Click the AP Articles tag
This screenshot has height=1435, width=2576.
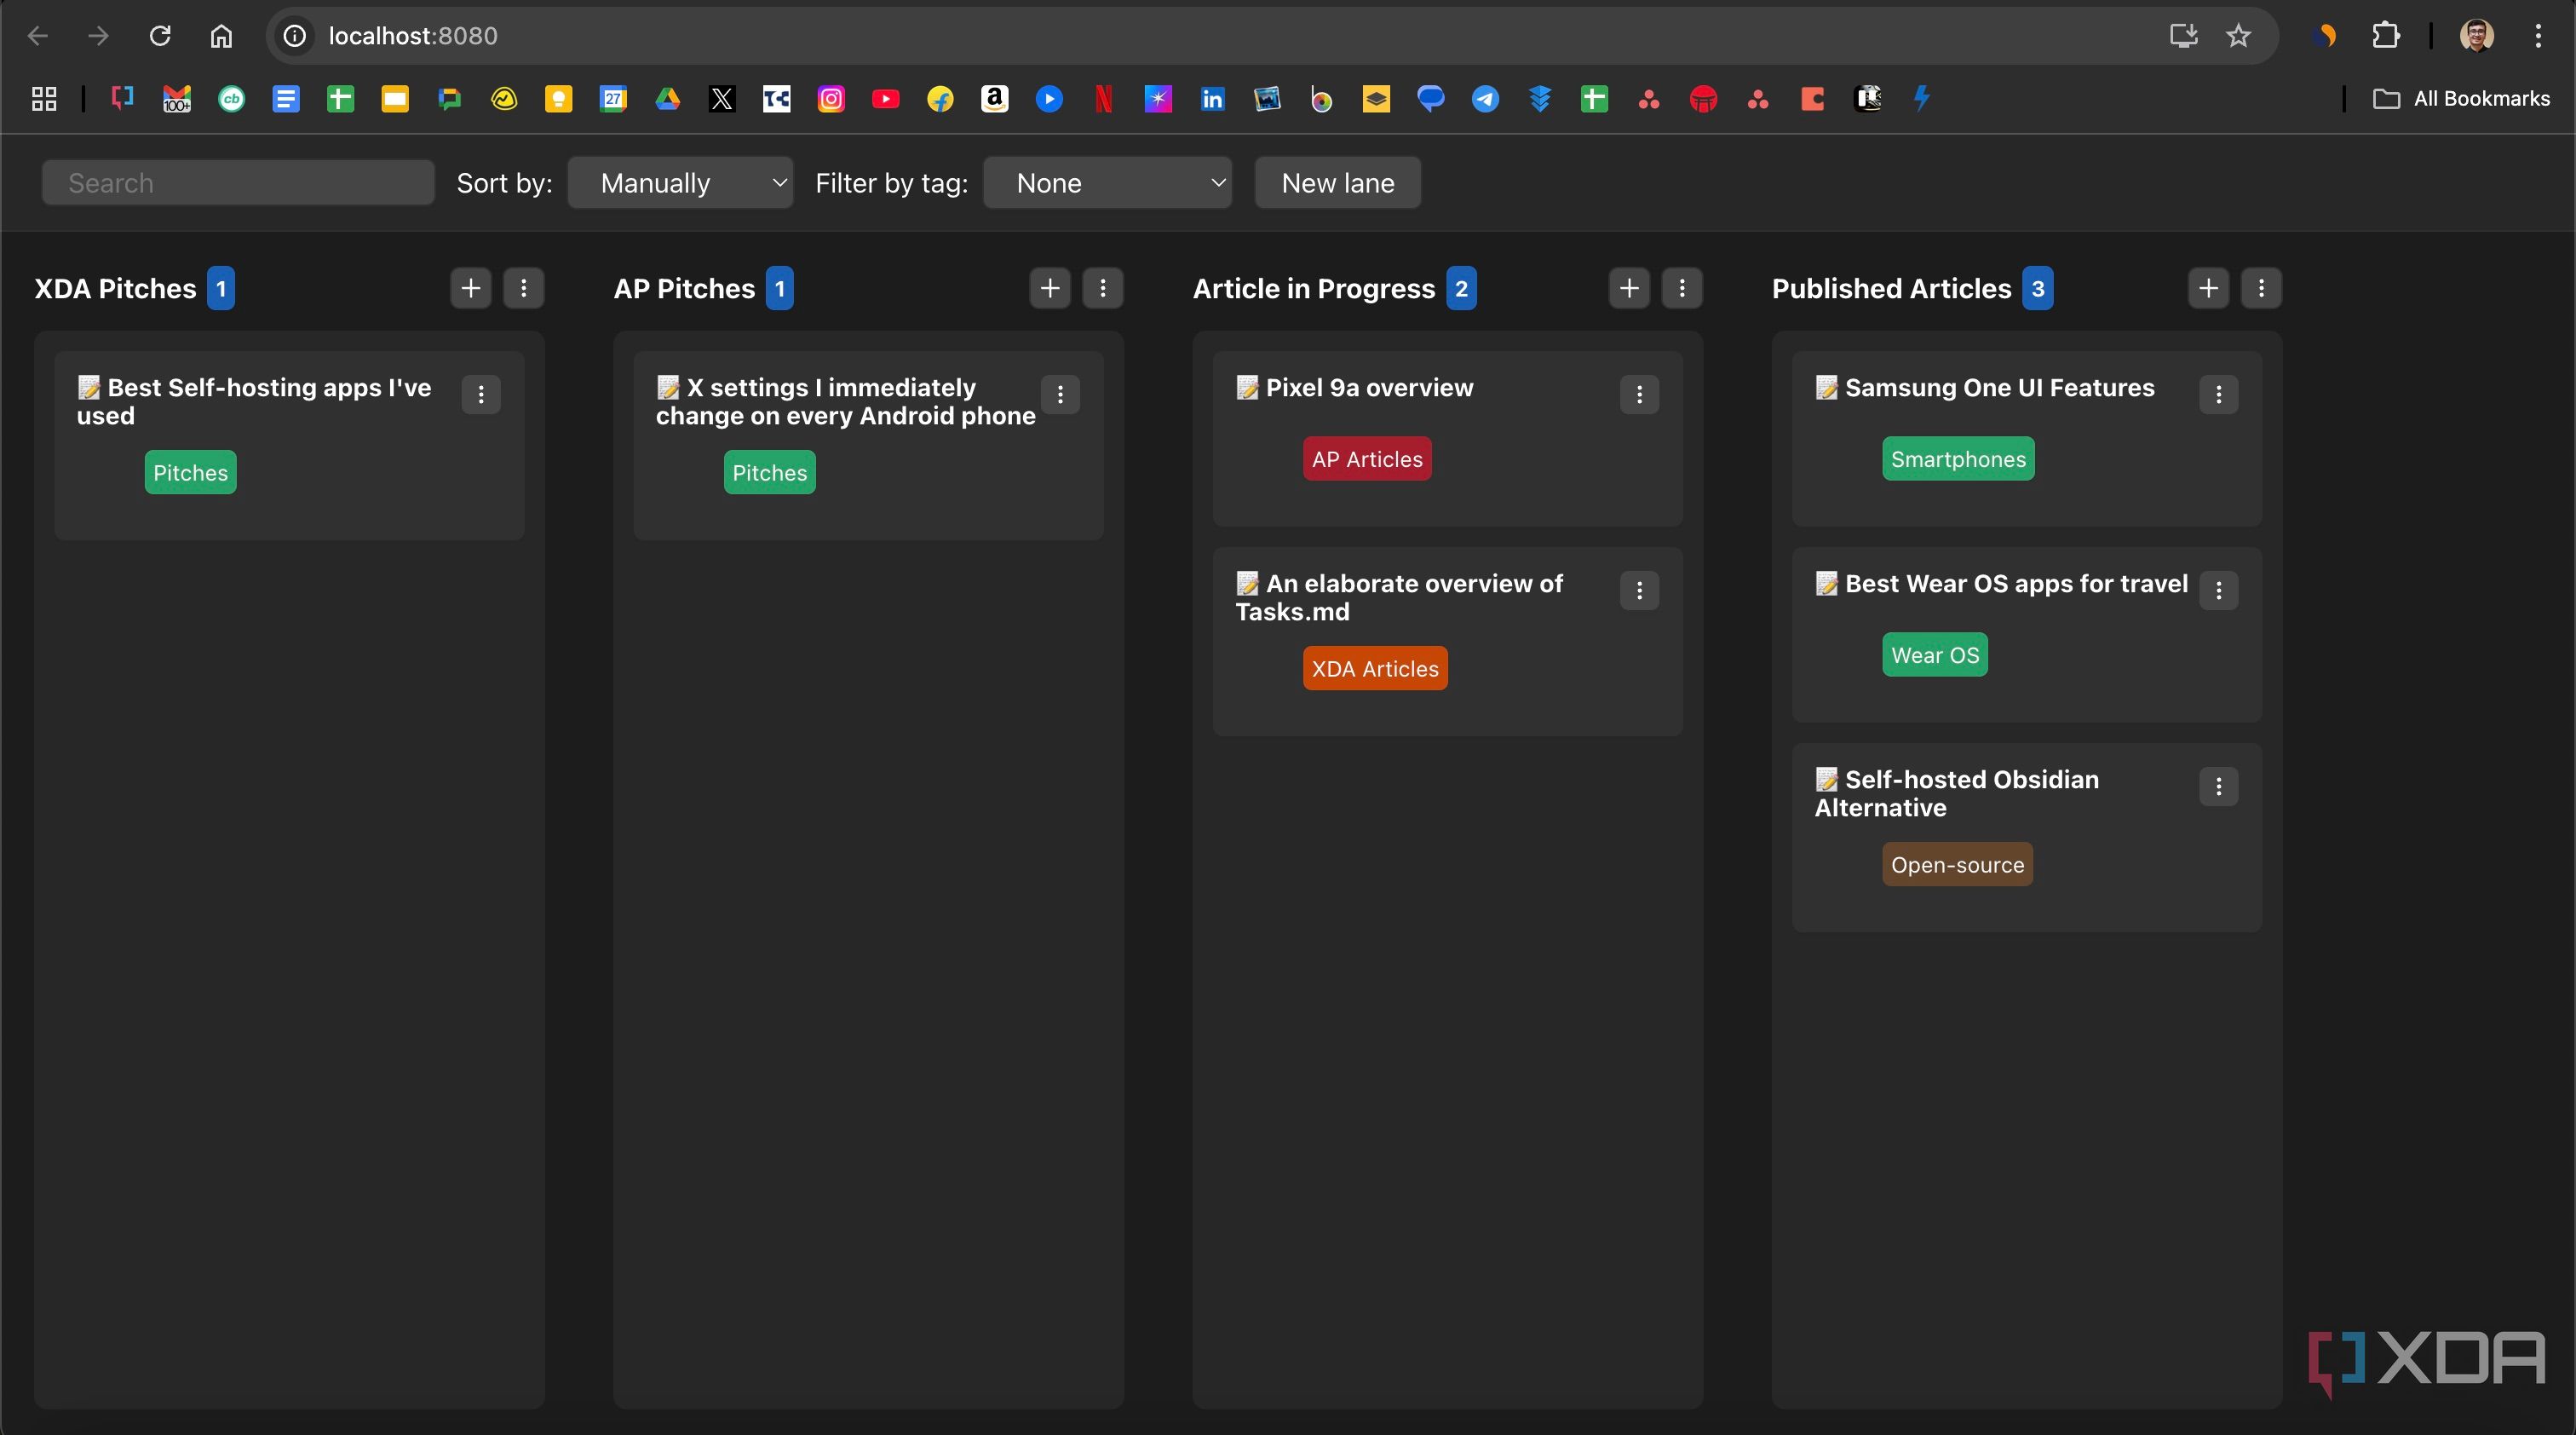[x=1367, y=458]
